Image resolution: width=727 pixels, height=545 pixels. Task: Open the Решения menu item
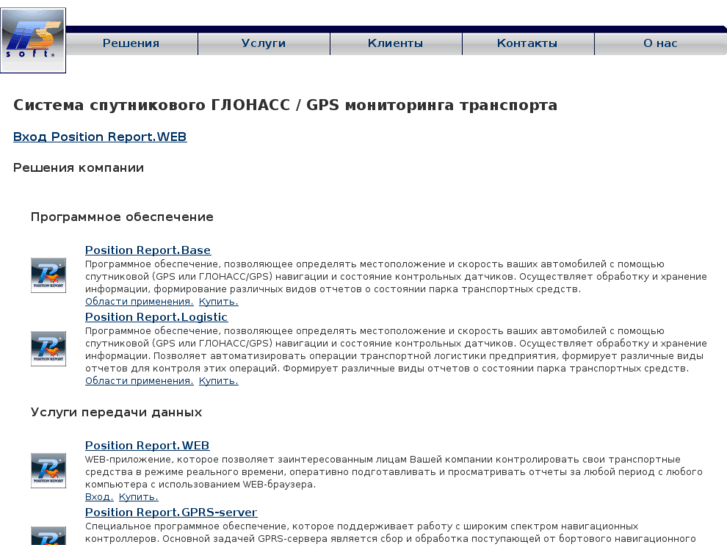tap(131, 44)
